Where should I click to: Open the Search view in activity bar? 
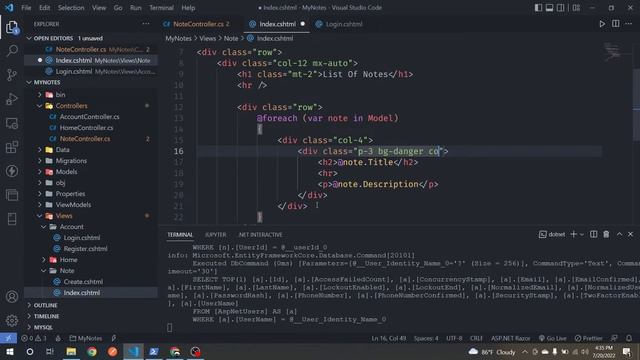coord(12,51)
